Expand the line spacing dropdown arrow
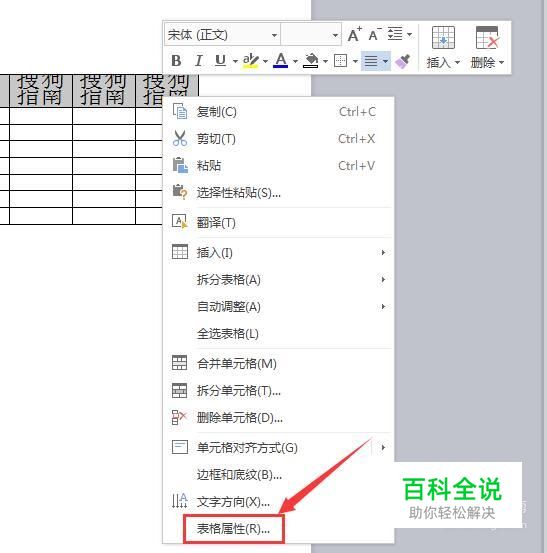The image size is (547, 553). [409, 35]
